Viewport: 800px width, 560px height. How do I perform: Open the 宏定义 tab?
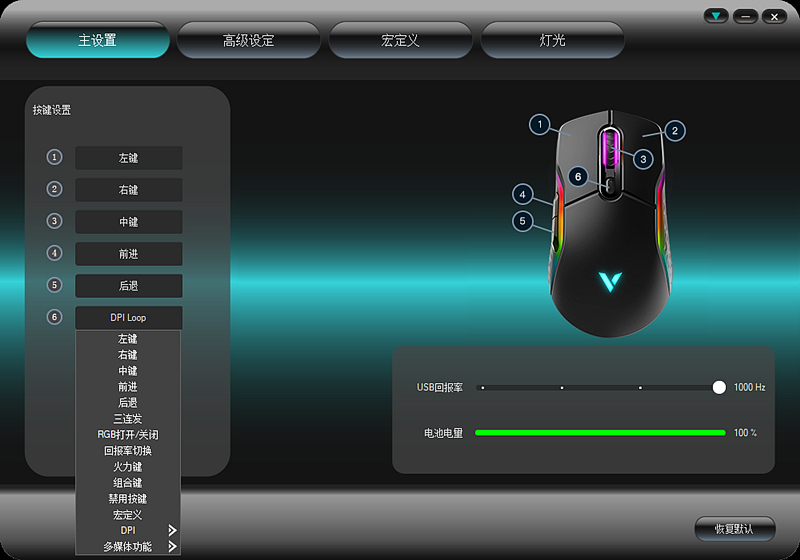[400, 40]
